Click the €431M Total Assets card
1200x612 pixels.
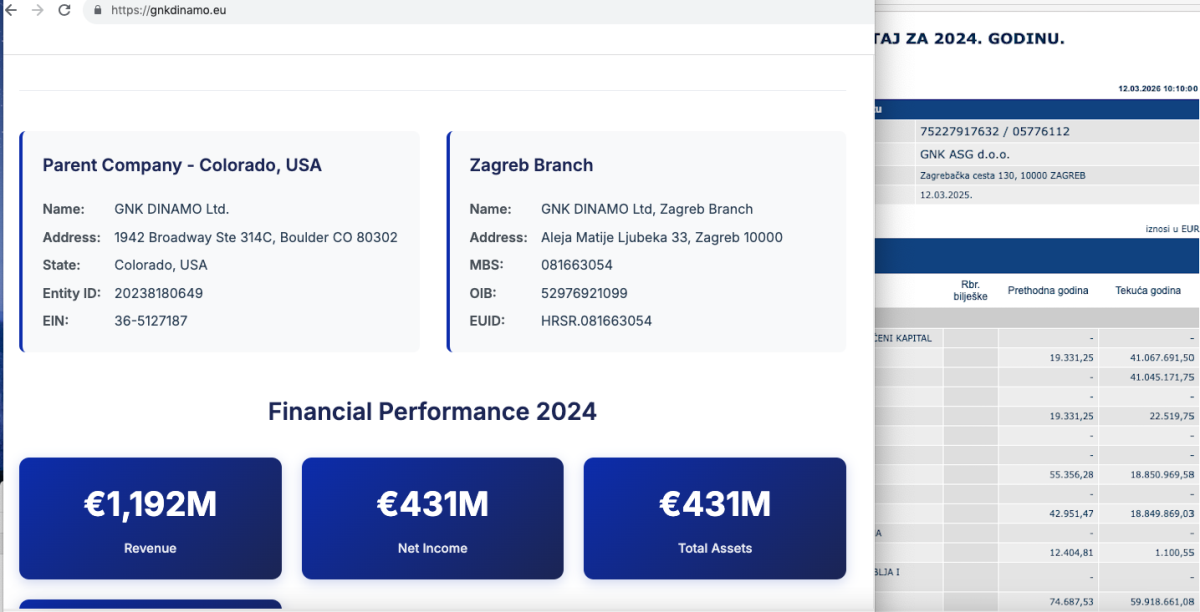click(x=714, y=518)
